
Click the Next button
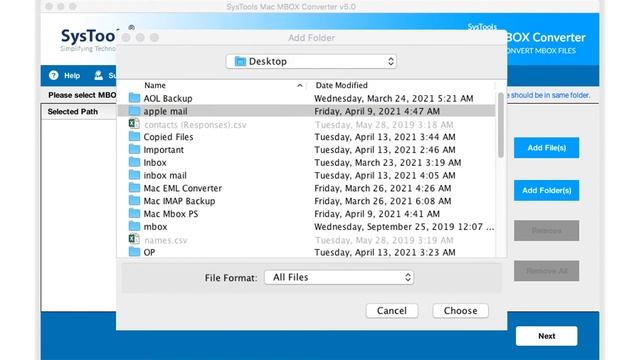[546, 336]
